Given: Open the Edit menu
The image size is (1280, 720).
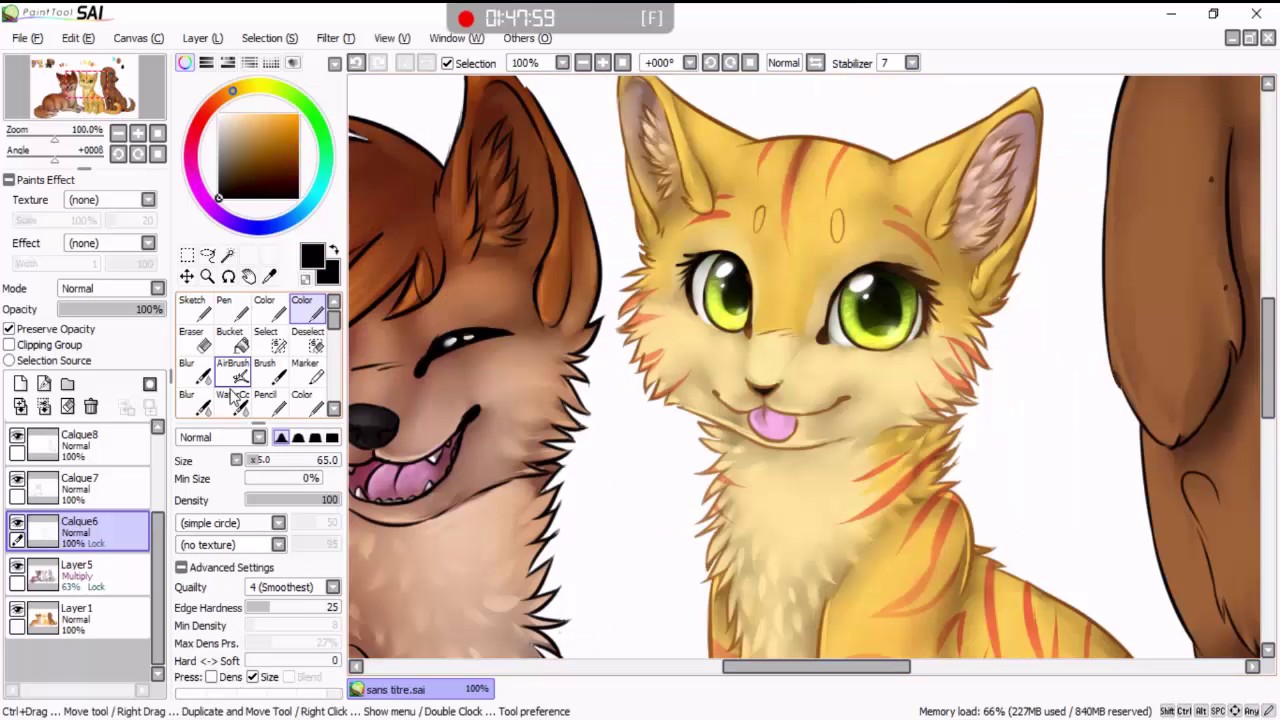Looking at the screenshot, I should click(78, 38).
